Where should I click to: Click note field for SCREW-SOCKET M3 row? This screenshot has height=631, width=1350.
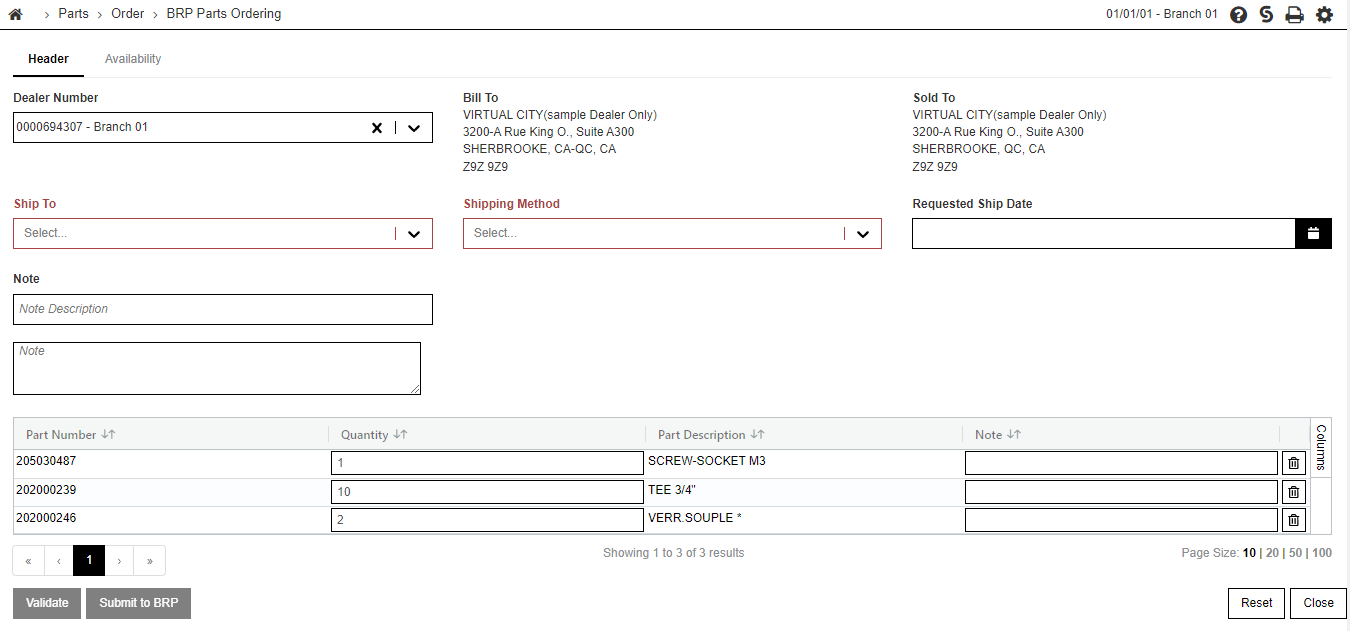[x=1121, y=463]
